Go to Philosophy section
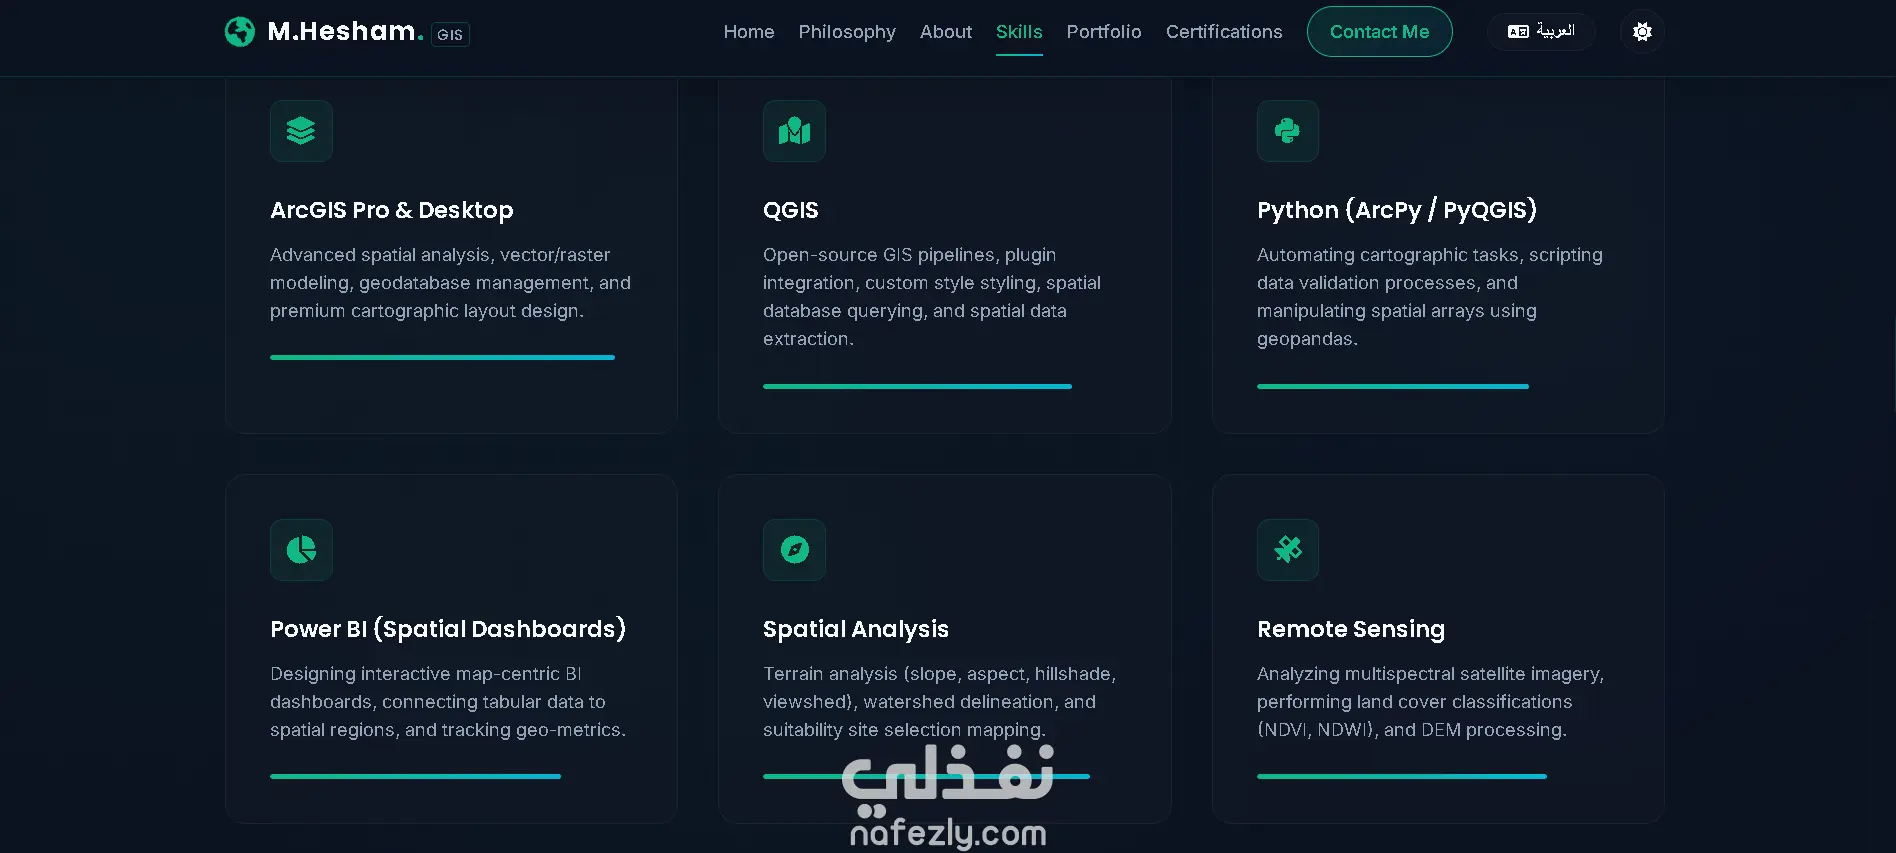Screen dimensions: 1896x853 [x=847, y=32]
